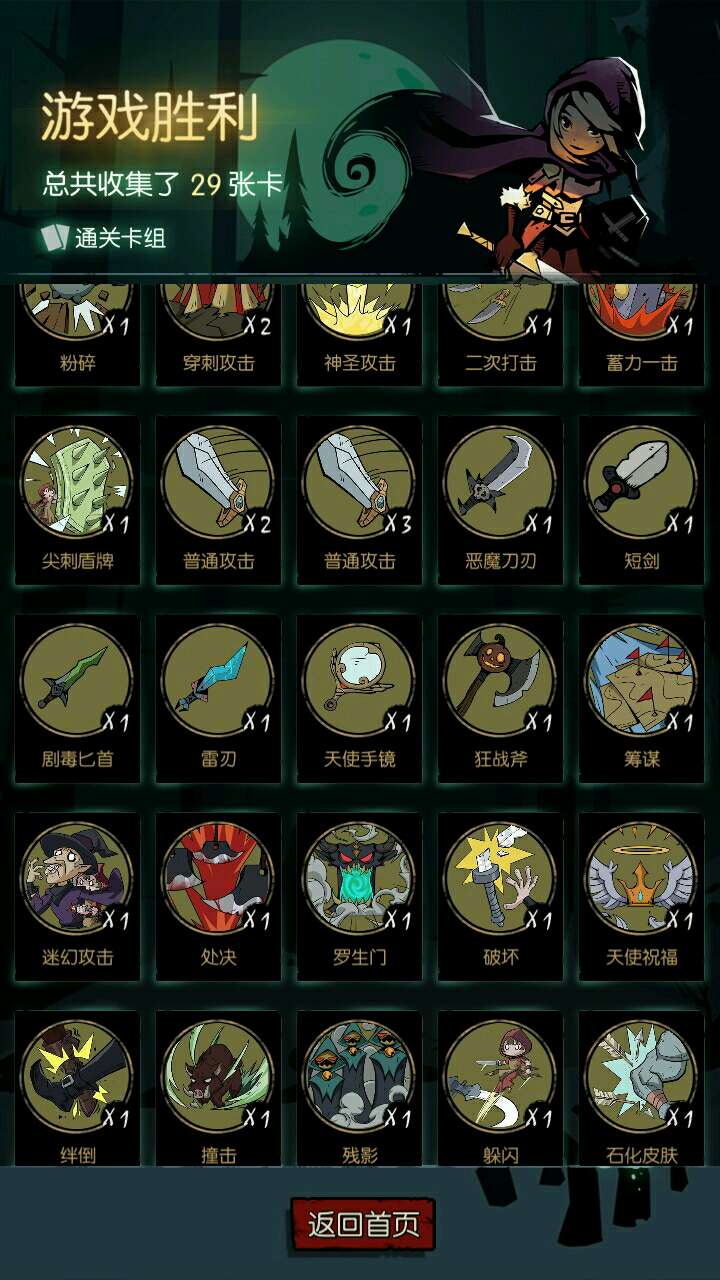Tap the 破坏 destroy card
The image size is (720, 1280).
point(501,895)
